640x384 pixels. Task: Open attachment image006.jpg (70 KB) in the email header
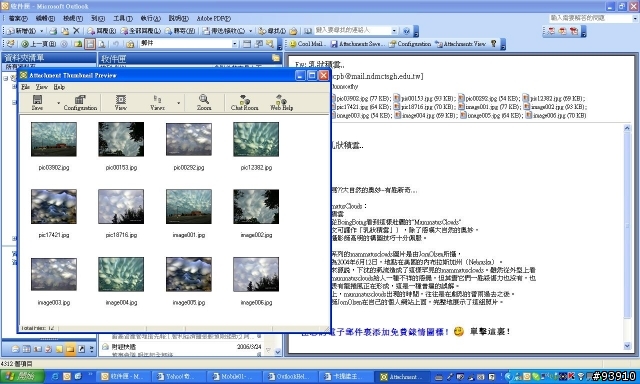click(556, 115)
